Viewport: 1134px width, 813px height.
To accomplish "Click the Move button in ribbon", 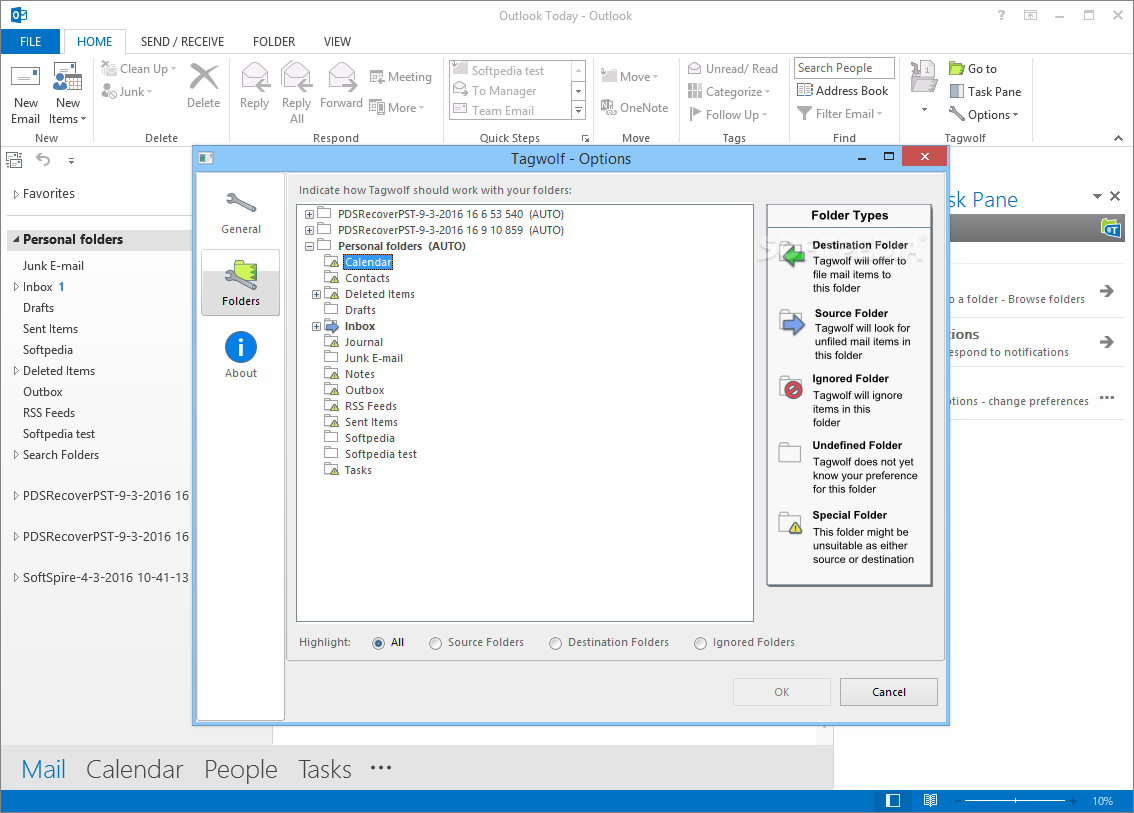I will point(629,77).
